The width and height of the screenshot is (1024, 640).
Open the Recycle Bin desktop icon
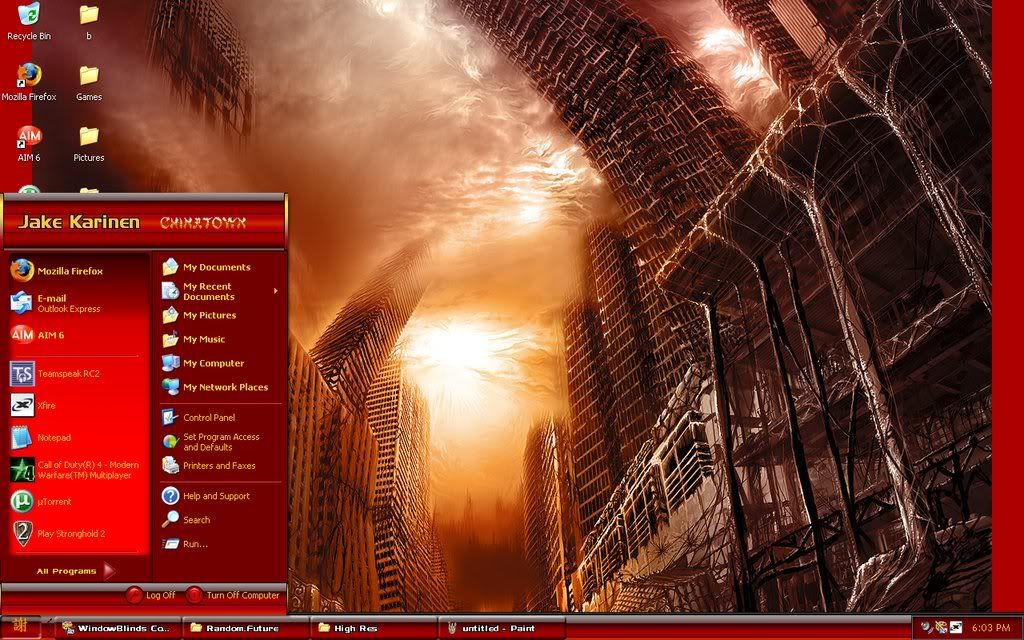click(29, 22)
